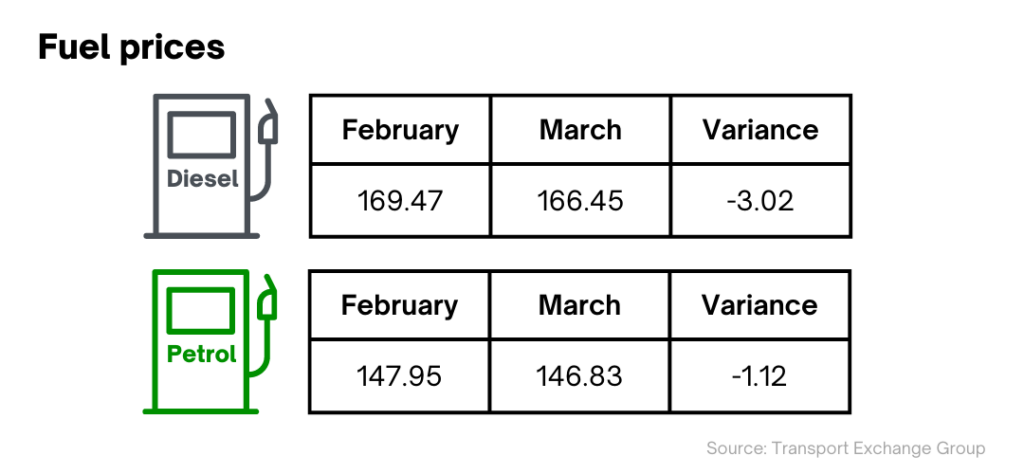
Task: Select February header in Diesel table
Action: click(400, 129)
